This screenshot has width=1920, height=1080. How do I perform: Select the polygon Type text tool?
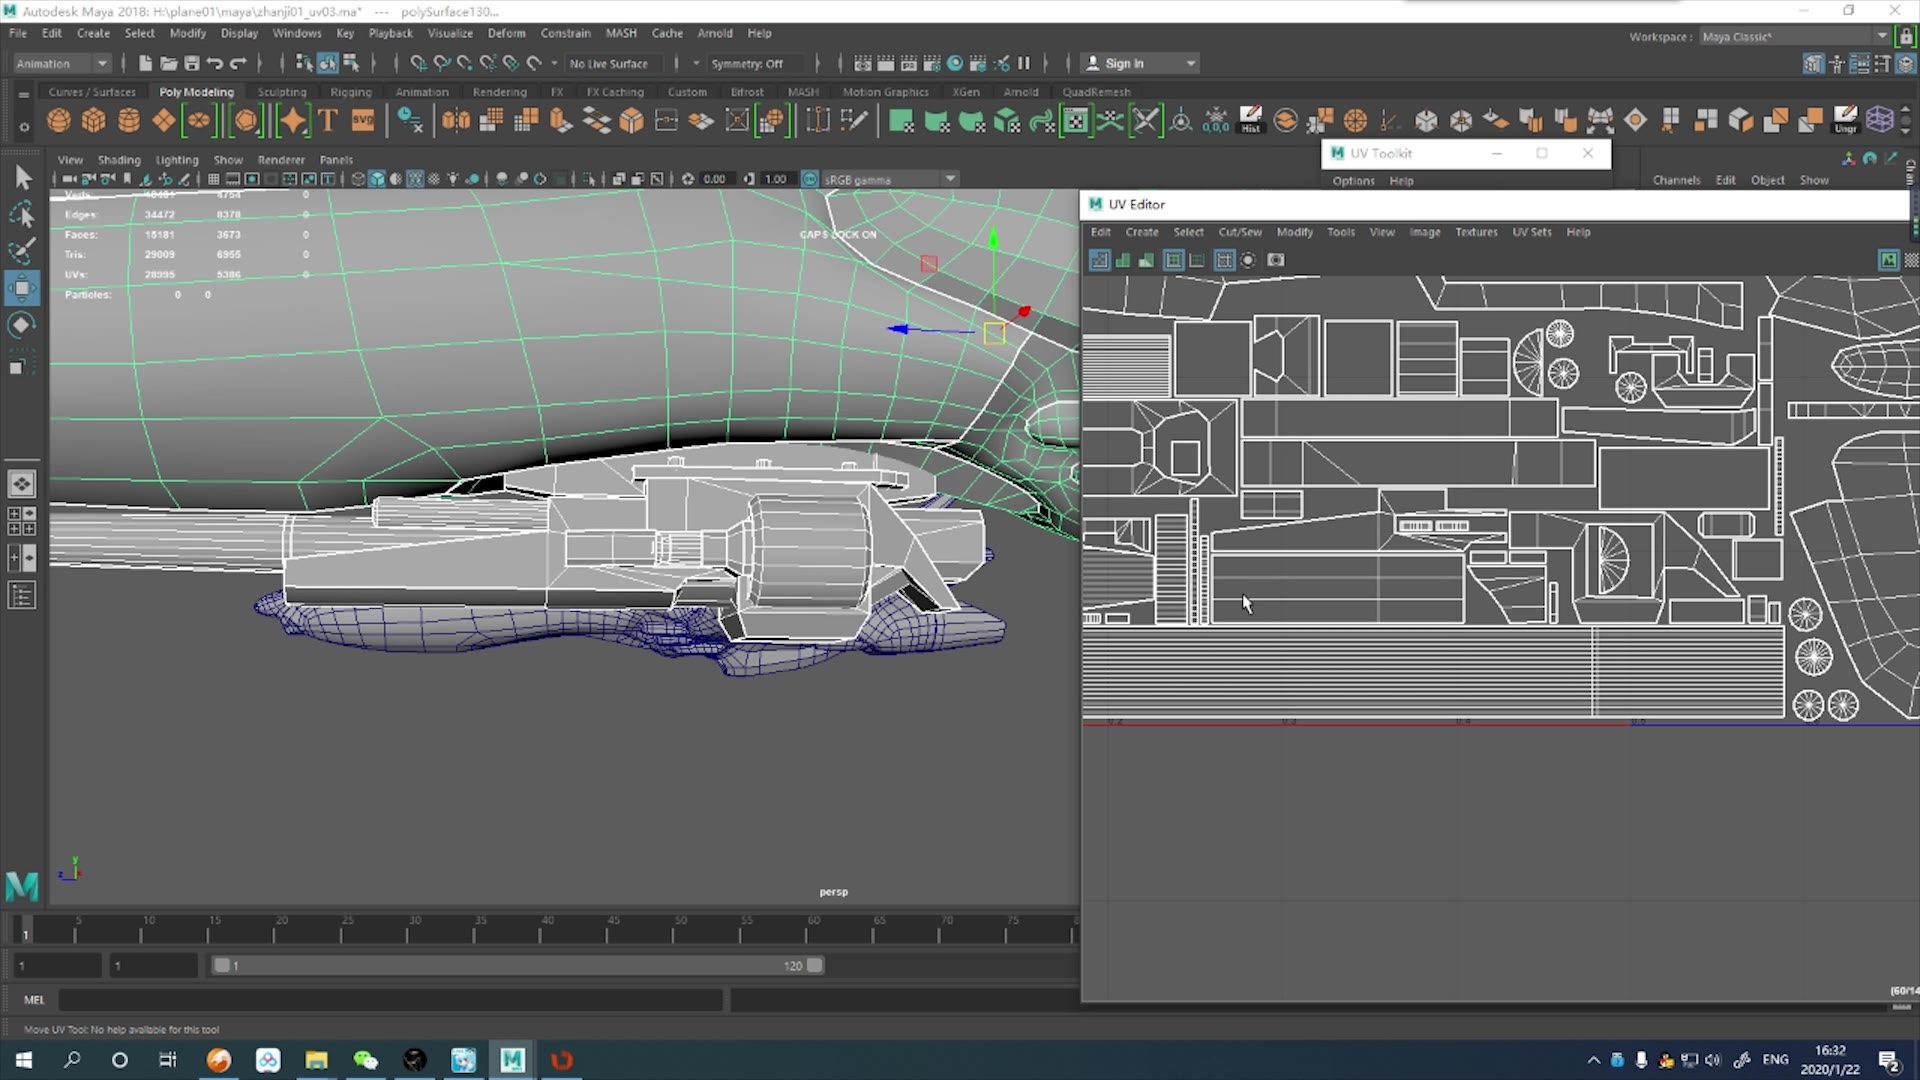328,121
